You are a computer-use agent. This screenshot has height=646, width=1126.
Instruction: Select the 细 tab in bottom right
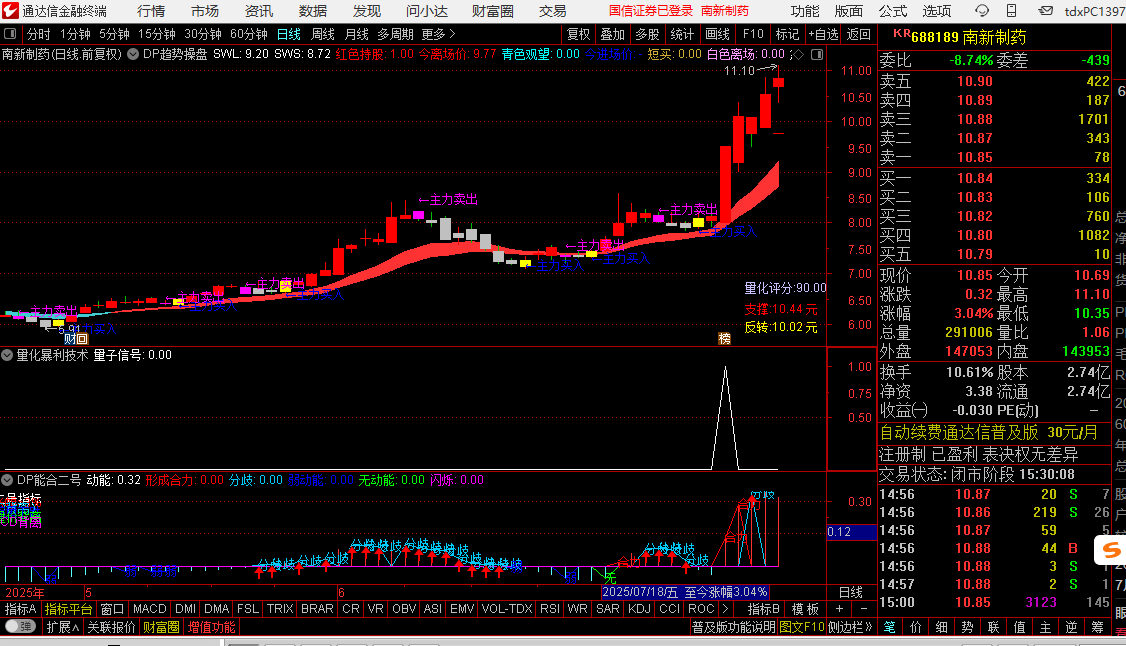pos(941,627)
